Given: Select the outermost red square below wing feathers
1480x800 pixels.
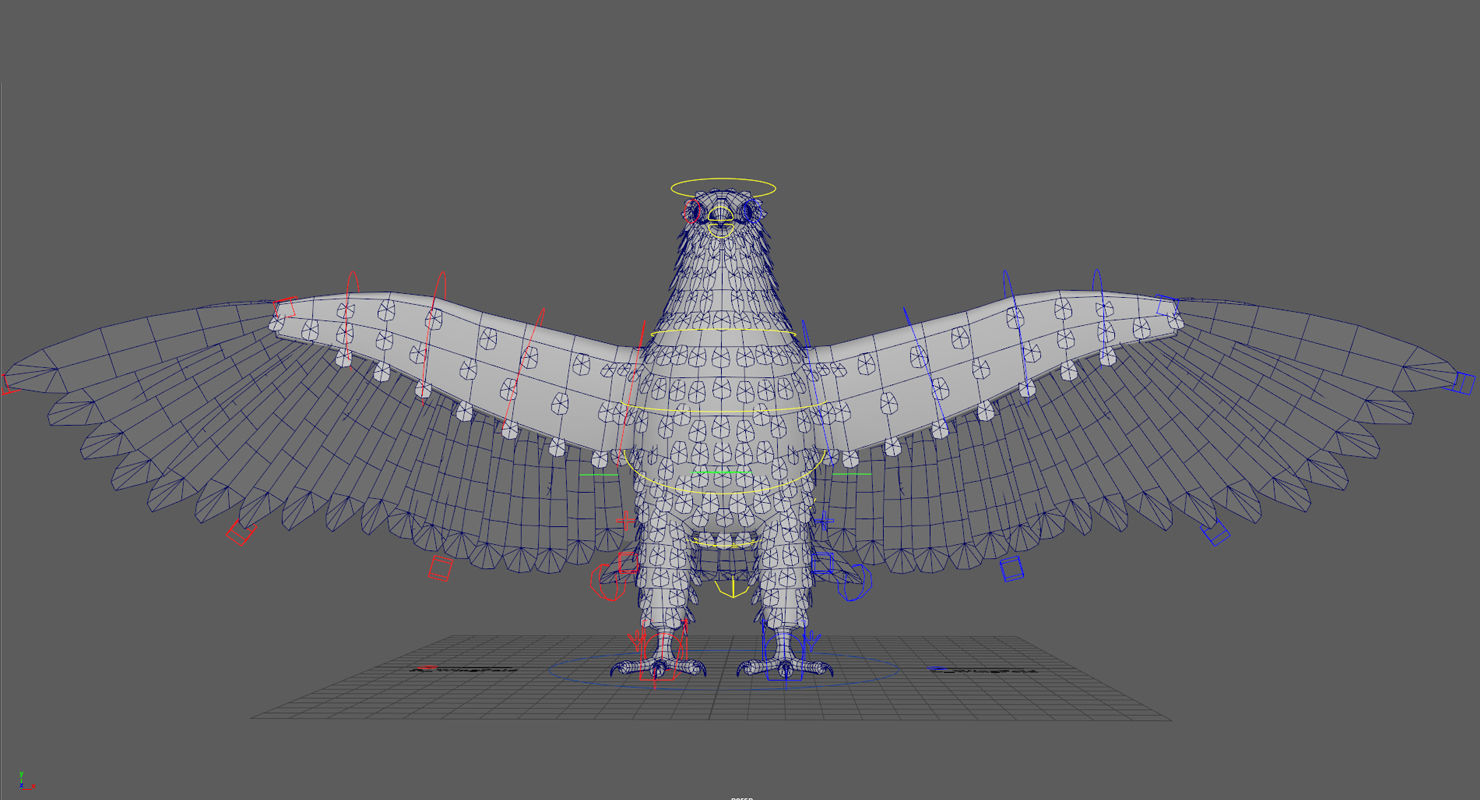Looking at the screenshot, I should tap(240, 533).
